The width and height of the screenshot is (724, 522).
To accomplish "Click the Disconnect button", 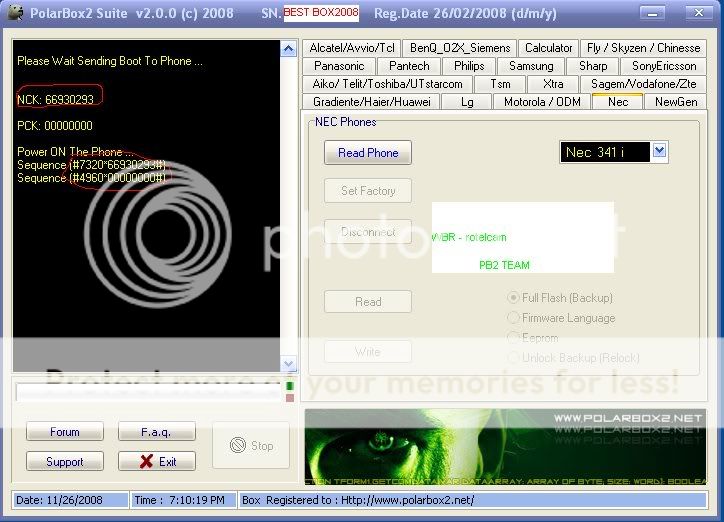I will tap(368, 231).
